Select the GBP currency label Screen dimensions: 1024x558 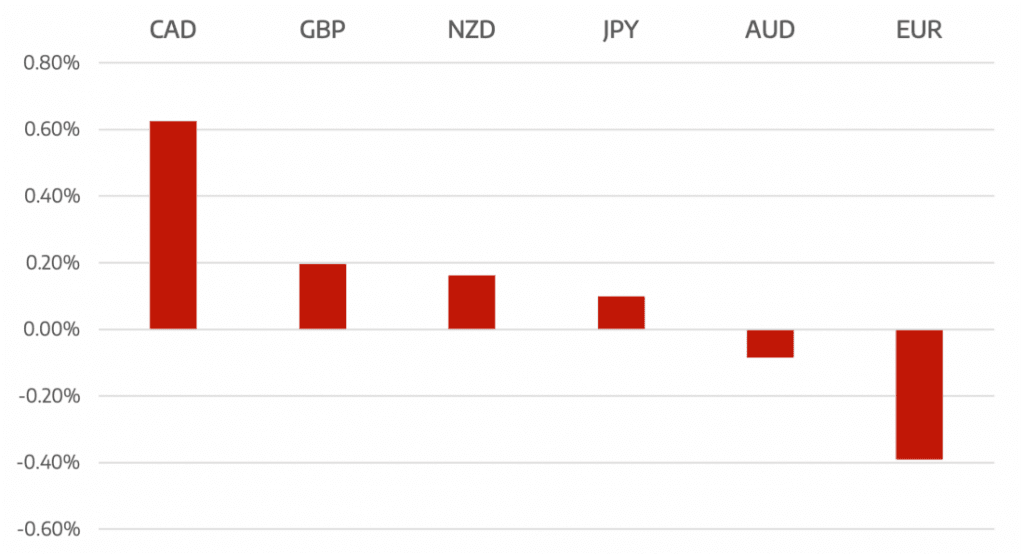[322, 29]
